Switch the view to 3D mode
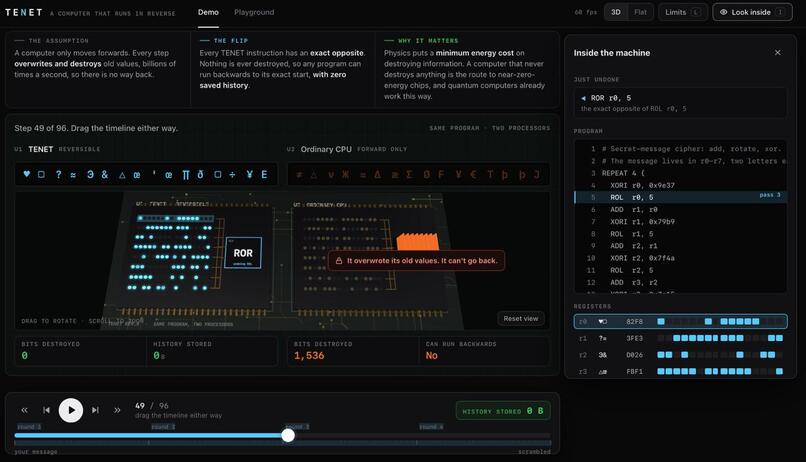Image resolution: width=806 pixels, height=462 pixels. (616, 12)
